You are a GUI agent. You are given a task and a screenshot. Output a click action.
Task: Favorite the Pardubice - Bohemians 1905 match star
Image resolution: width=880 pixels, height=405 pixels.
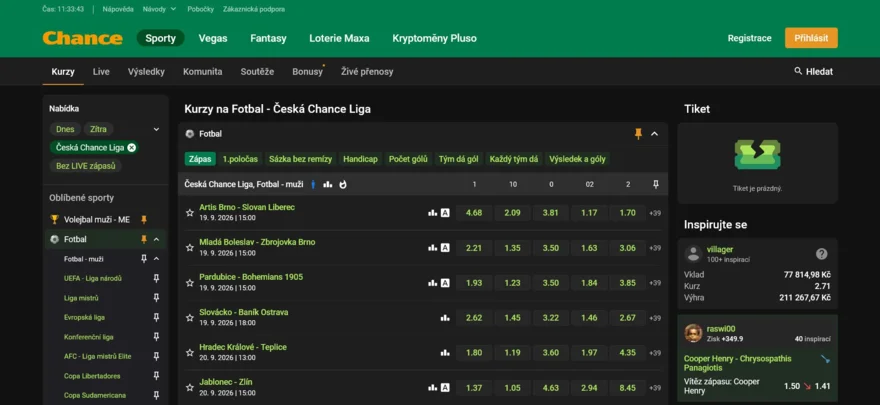click(190, 283)
